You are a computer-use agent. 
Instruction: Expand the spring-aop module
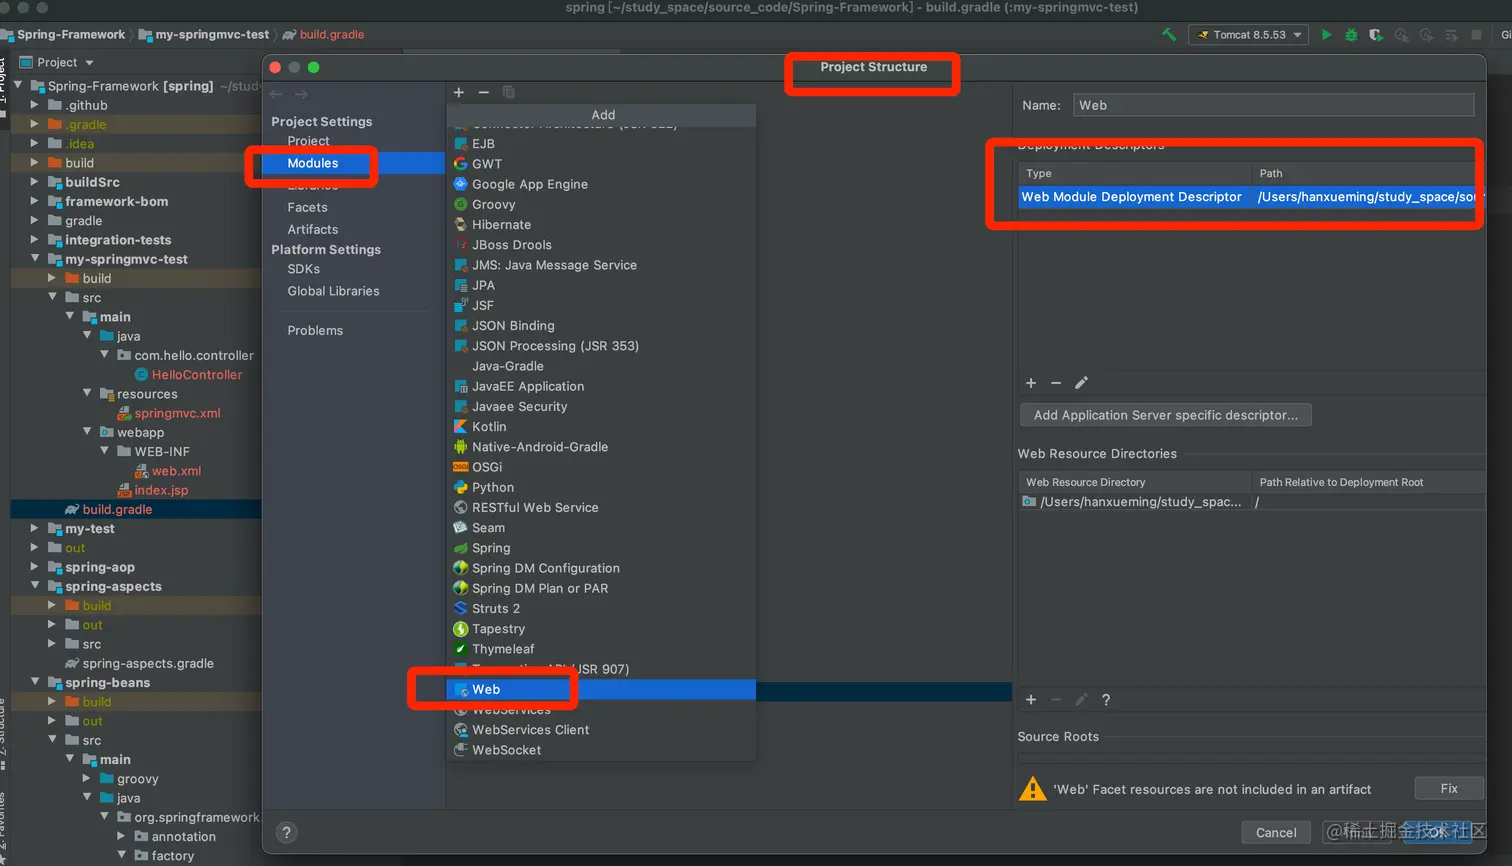click(36, 567)
